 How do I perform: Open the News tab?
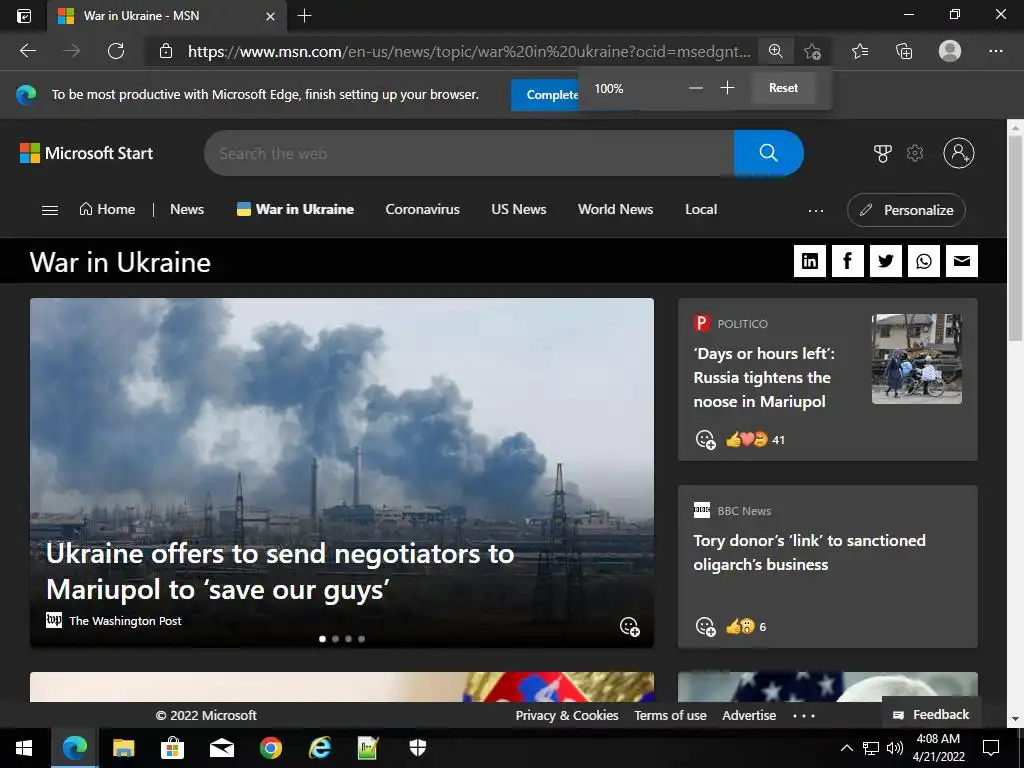187,210
